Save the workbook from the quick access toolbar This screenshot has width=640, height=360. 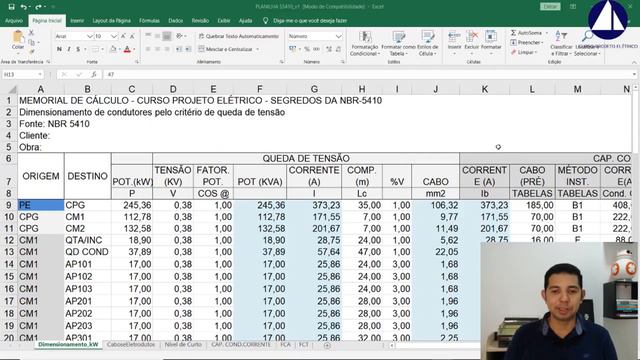point(11,7)
